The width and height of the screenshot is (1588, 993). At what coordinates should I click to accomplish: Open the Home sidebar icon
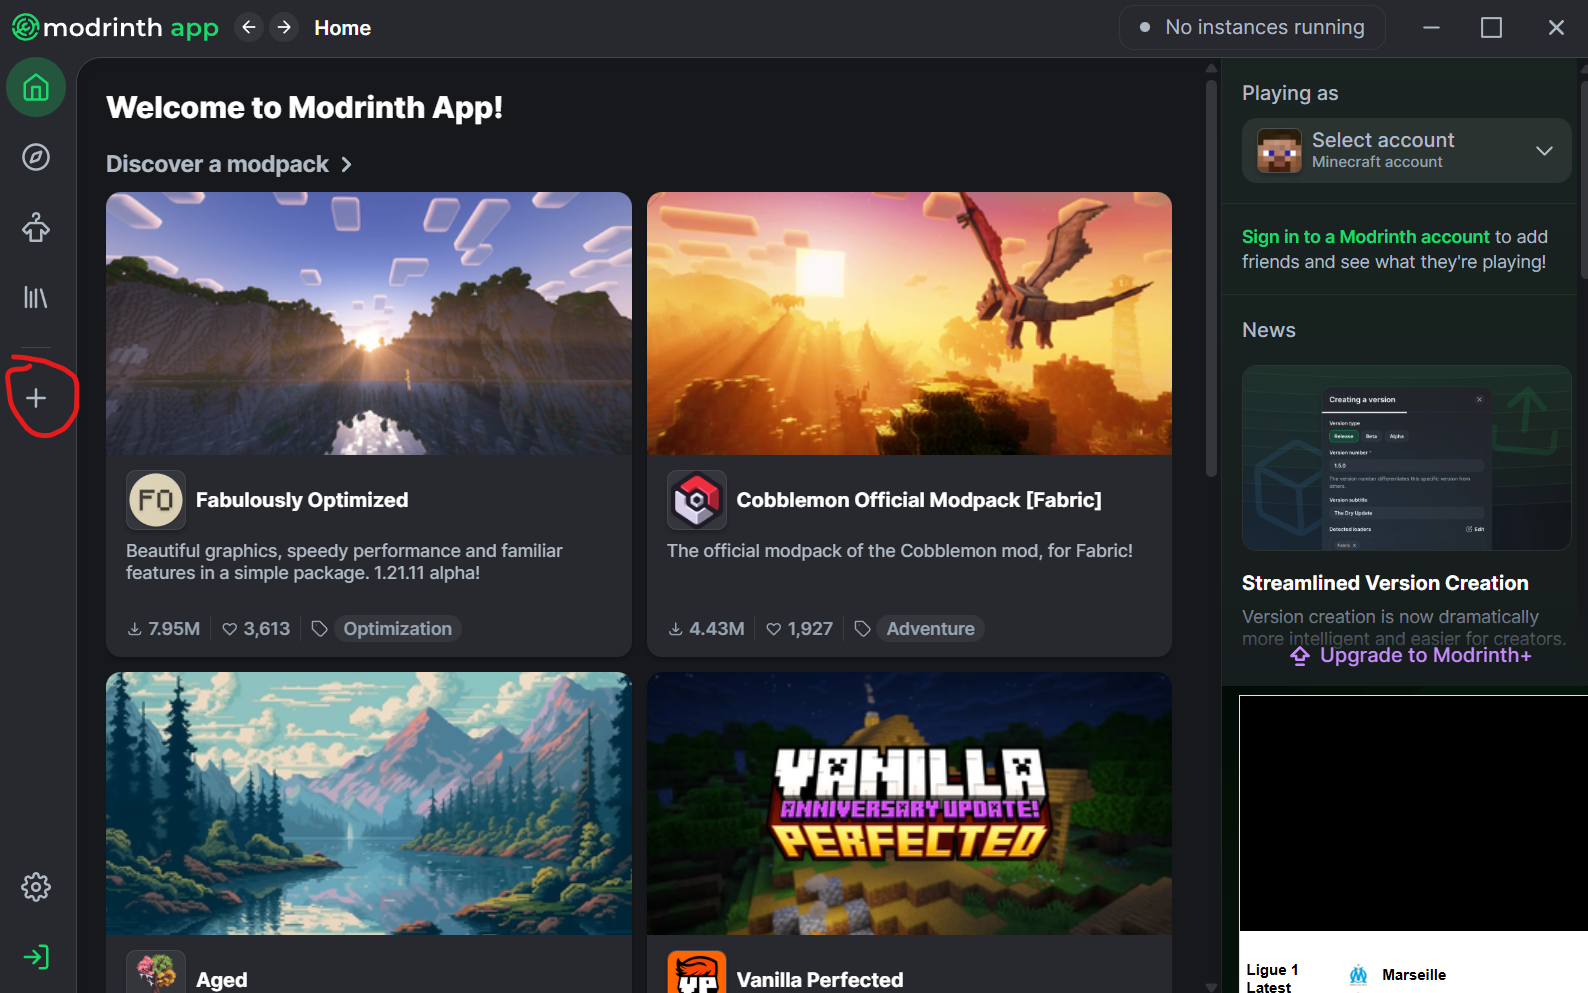coord(36,88)
